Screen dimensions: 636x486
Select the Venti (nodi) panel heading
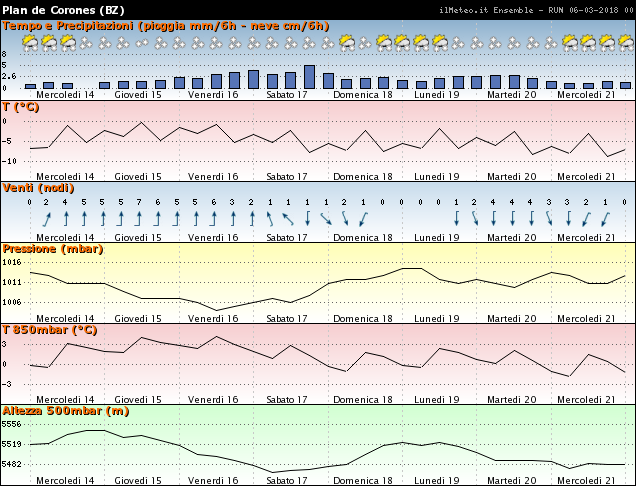39,188
